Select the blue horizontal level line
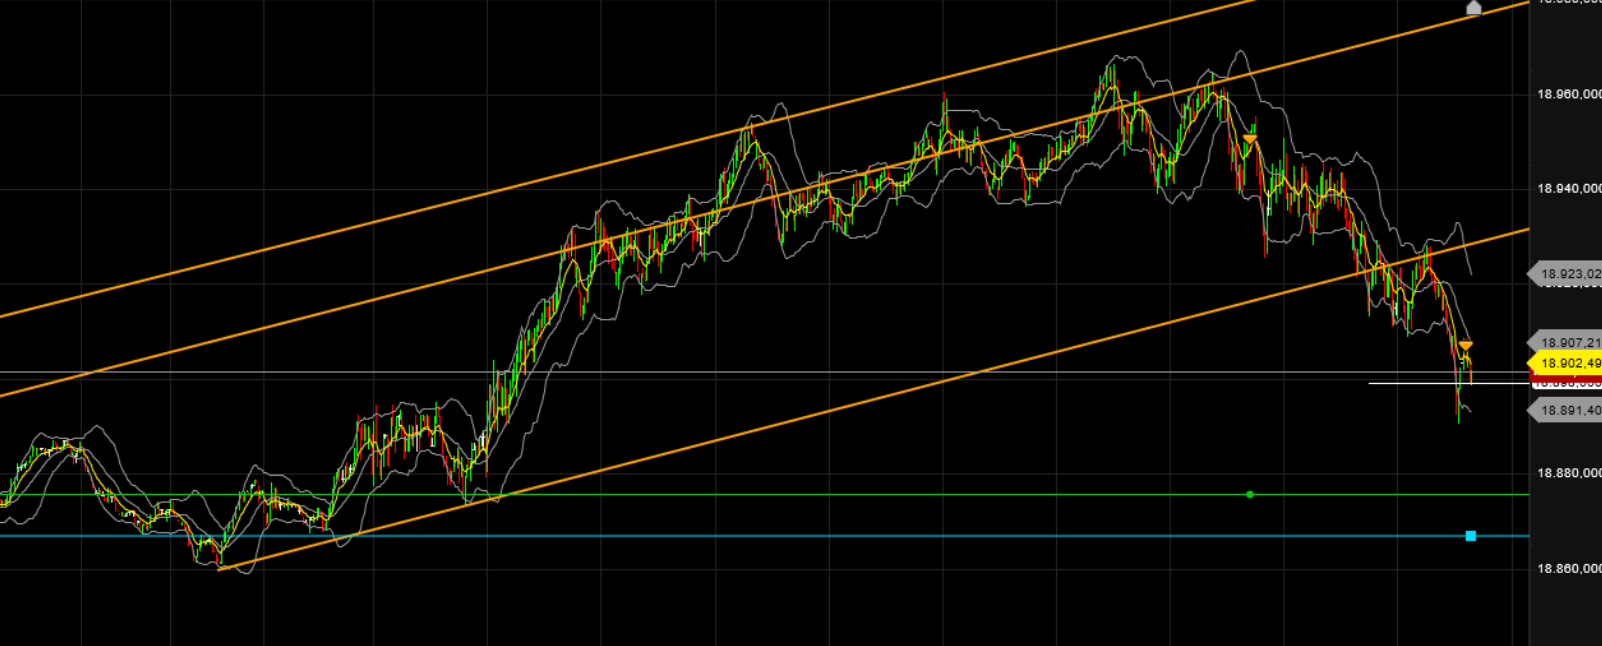Image resolution: width=1602 pixels, height=646 pixels. click(764, 536)
